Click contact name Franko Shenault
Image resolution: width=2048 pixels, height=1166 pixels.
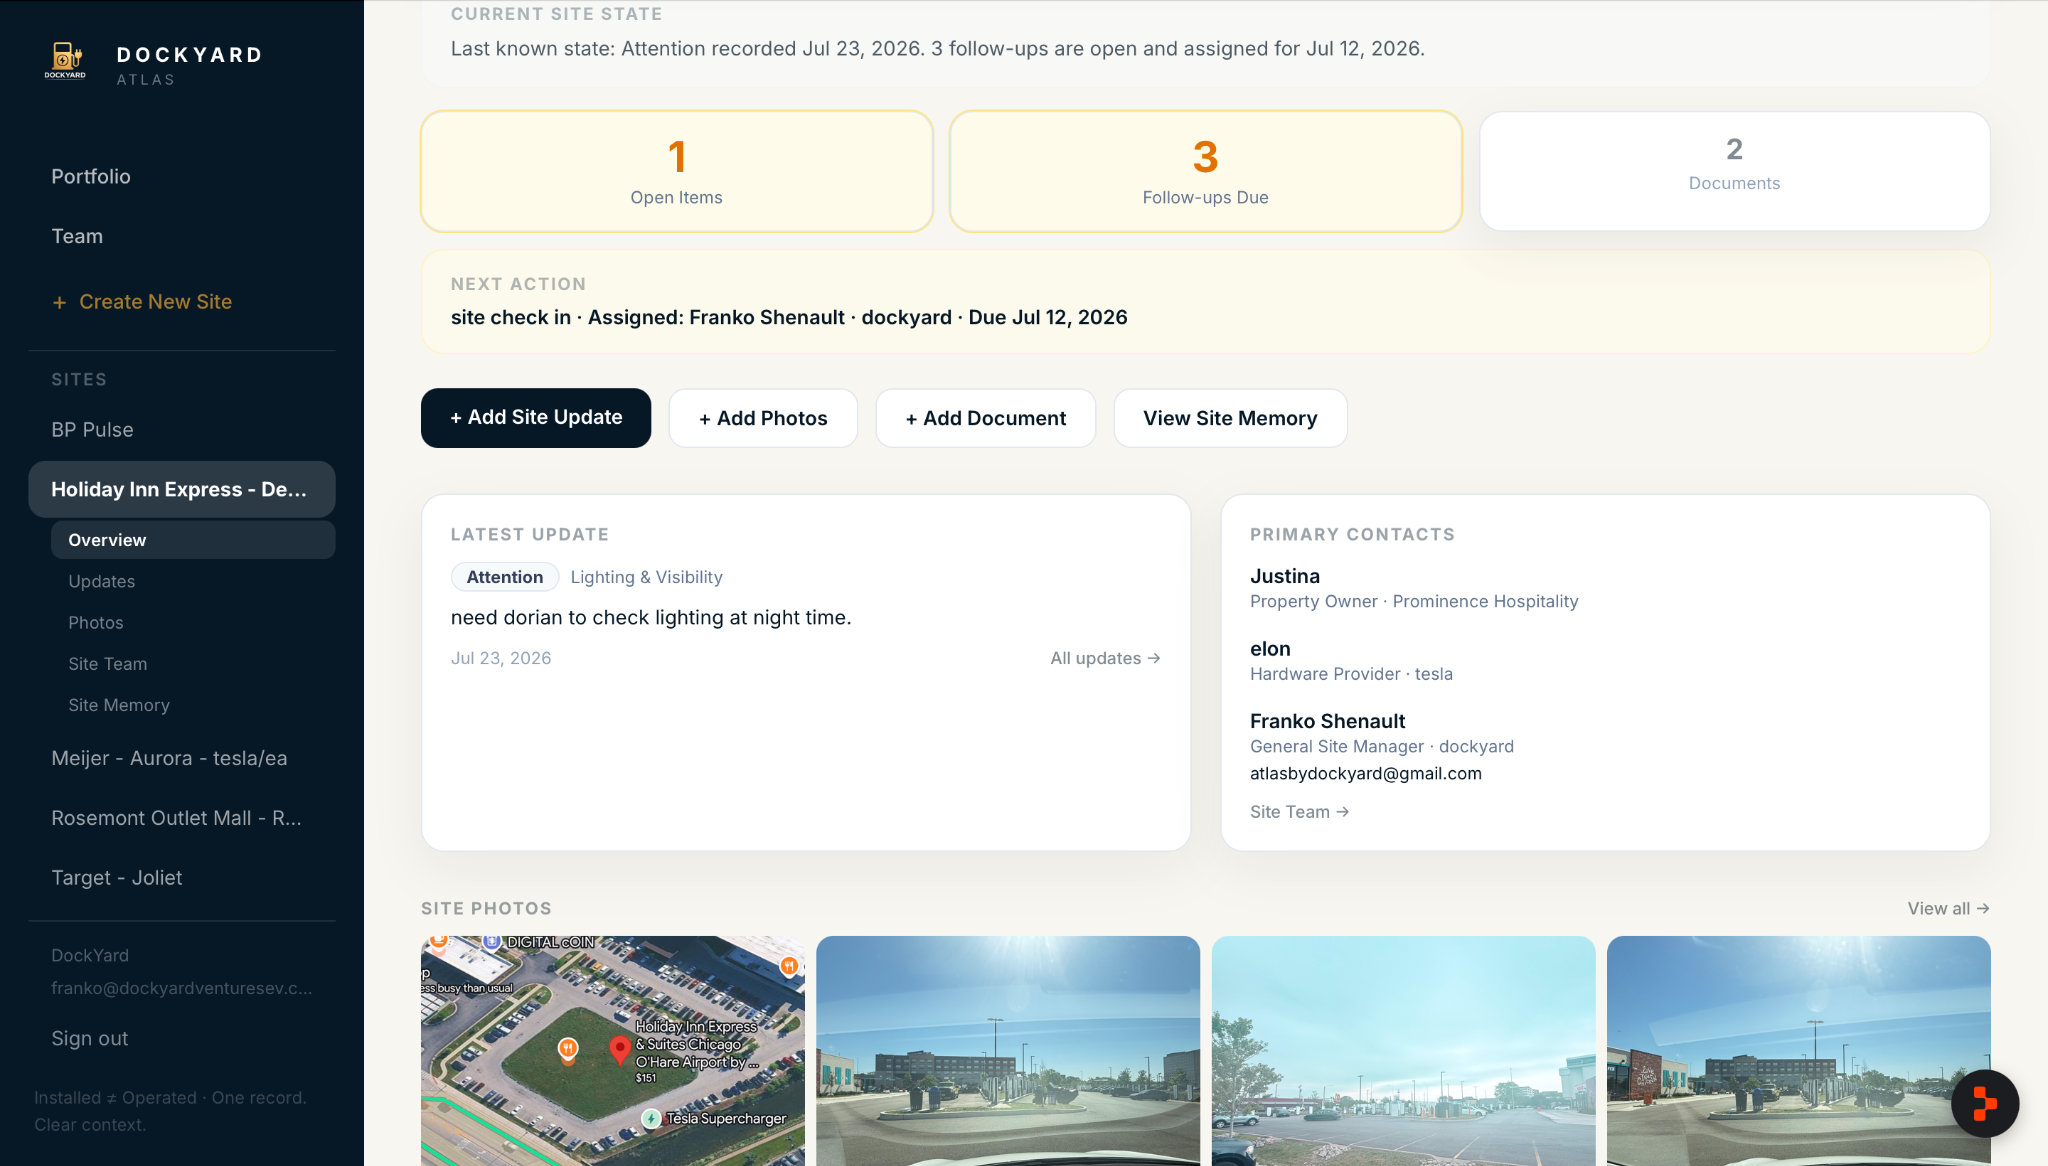[x=1327, y=721]
